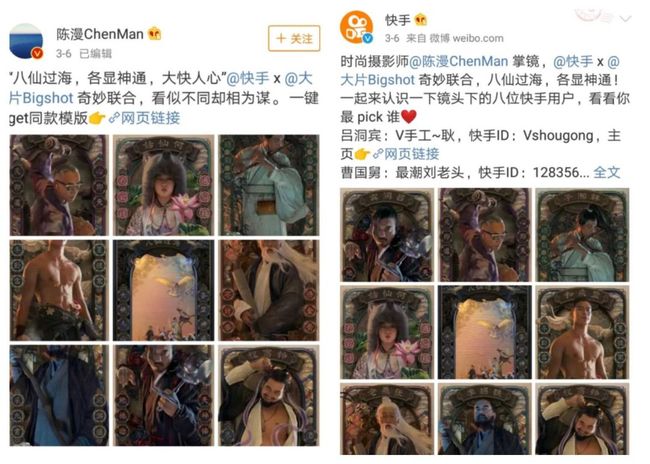Click the weibo.com source text
650x464 pixels.
click(x=478, y=39)
